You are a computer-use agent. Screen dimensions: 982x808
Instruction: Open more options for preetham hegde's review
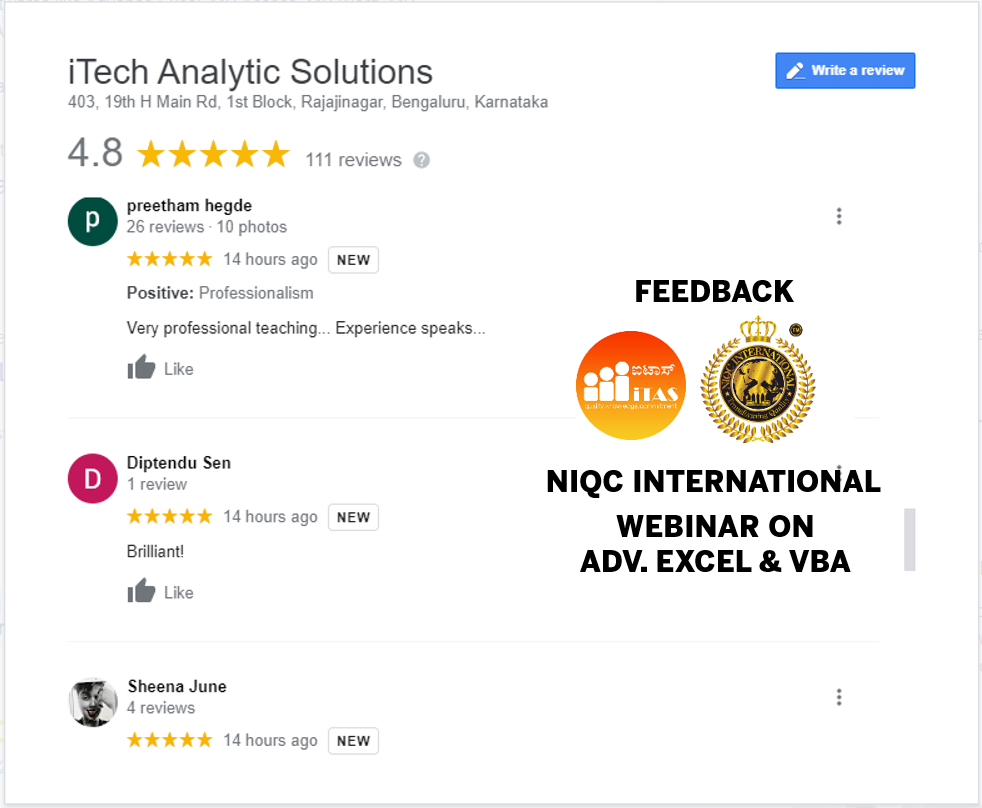839,216
